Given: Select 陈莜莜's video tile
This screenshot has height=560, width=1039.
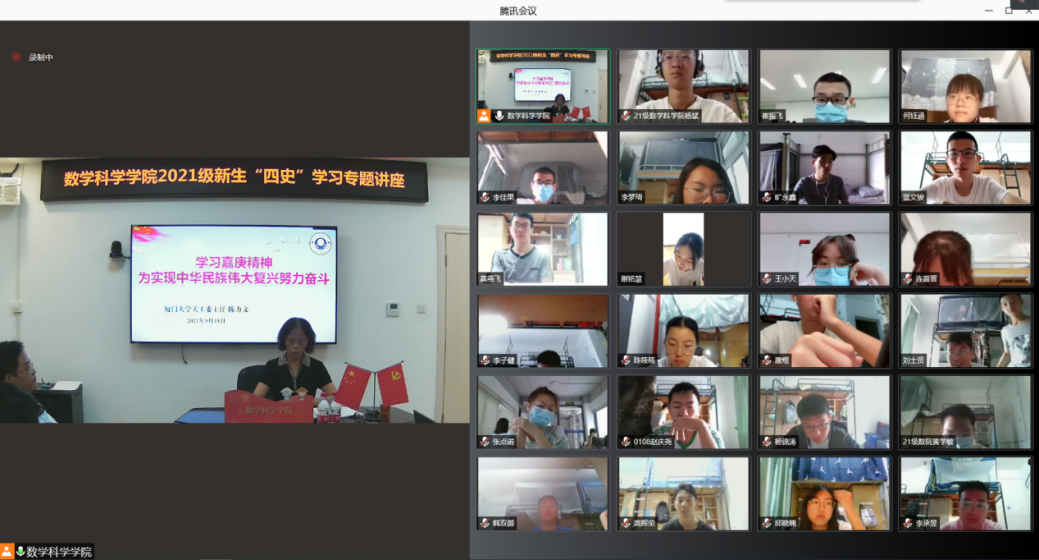Looking at the screenshot, I should 683,329.
